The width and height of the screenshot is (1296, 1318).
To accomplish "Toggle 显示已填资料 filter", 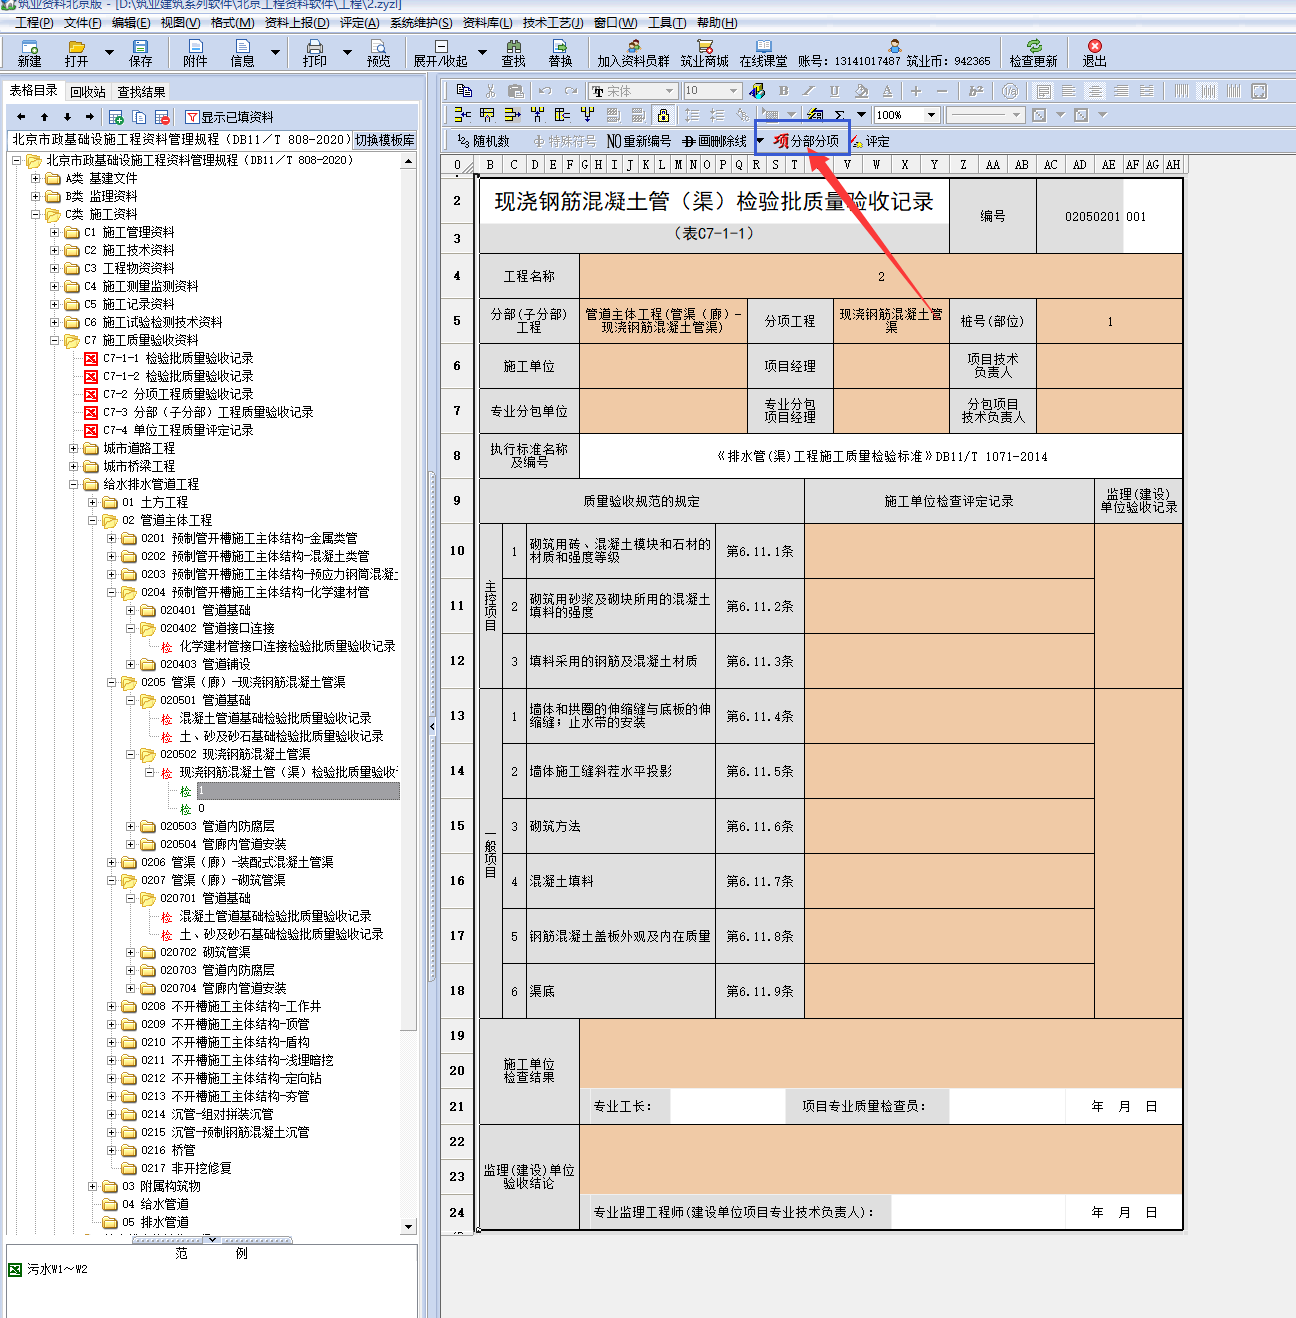I will tap(230, 117).
